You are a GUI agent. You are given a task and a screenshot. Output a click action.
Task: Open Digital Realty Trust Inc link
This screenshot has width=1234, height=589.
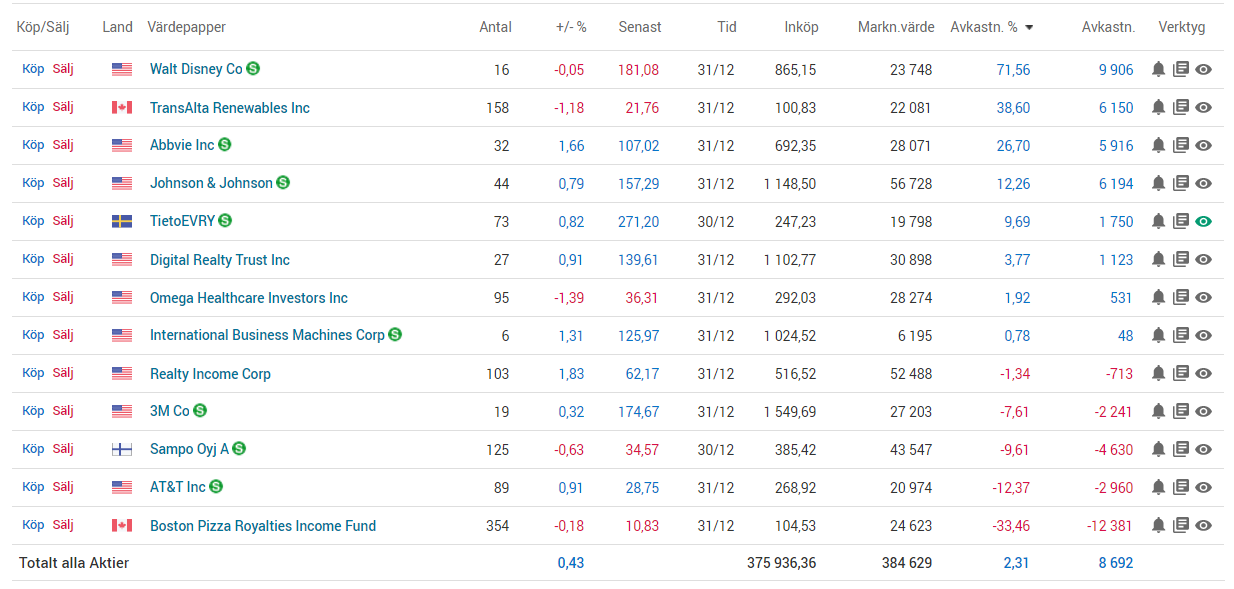click(220, 260)
